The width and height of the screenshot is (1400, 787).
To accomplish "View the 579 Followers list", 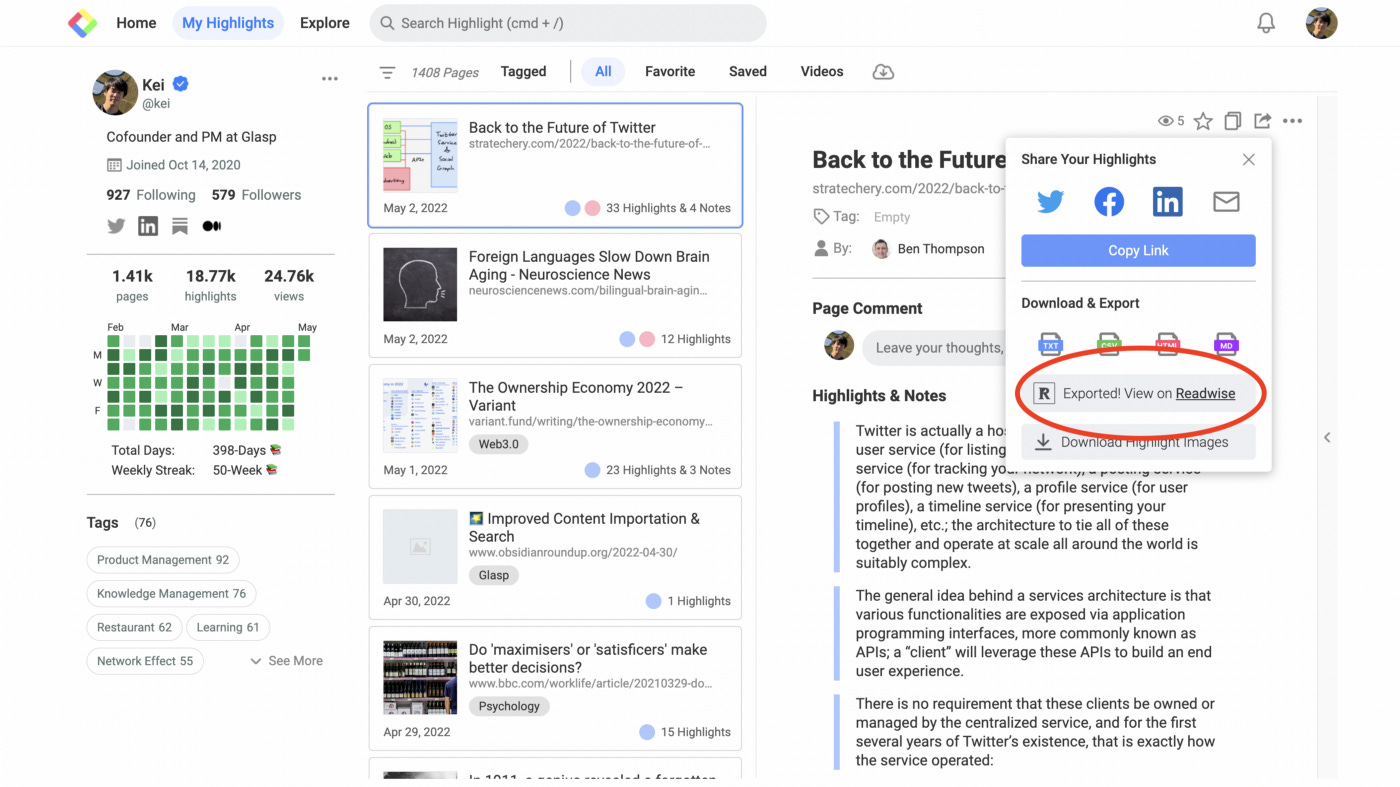I will click(256, 195).
